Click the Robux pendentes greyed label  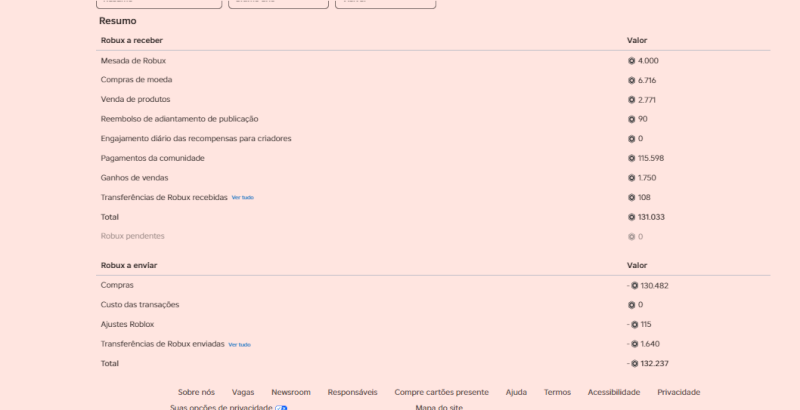point(133,236)
